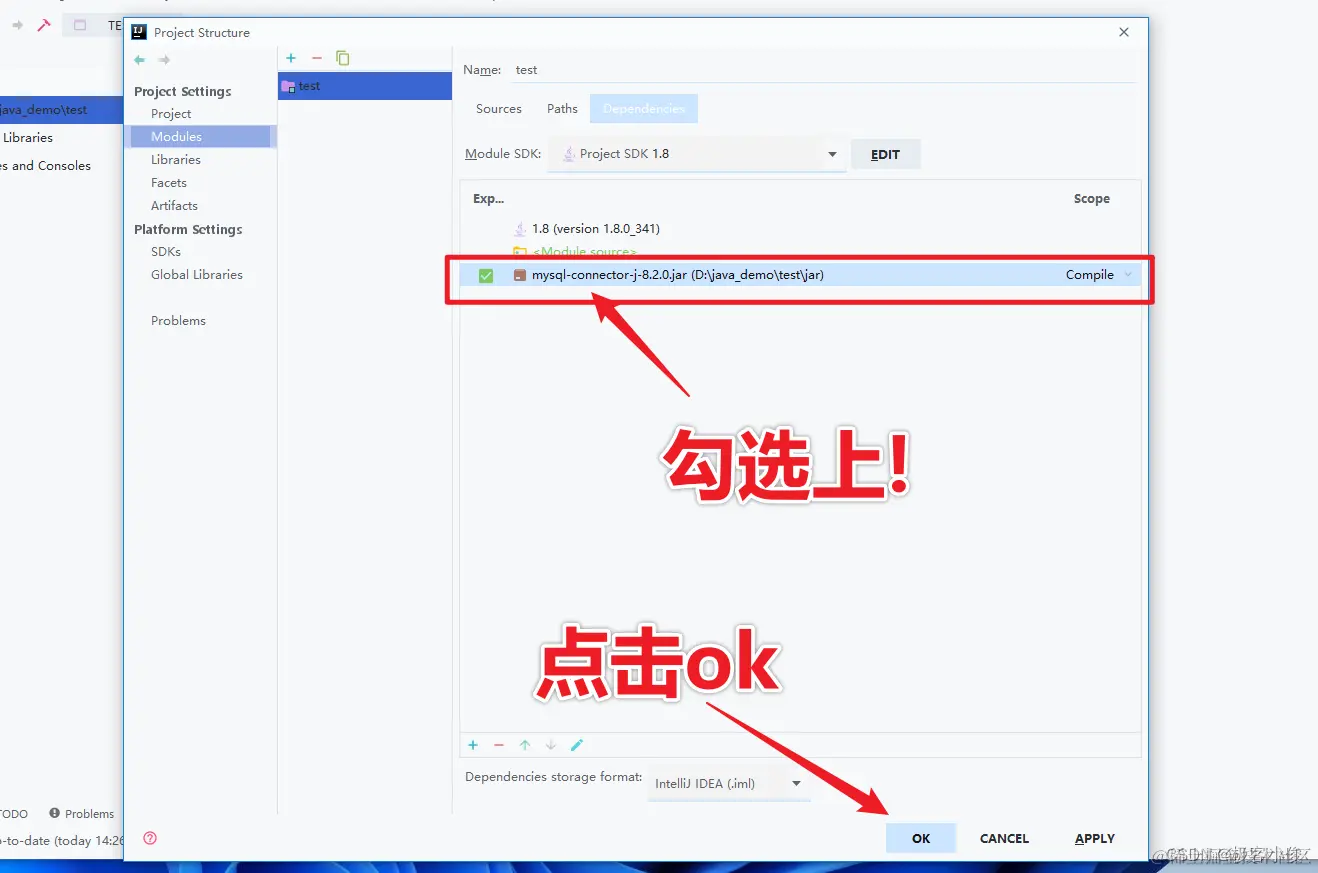Select Project under Project Settings
Screen dimensions: 1318x873
tap(171, 114)
